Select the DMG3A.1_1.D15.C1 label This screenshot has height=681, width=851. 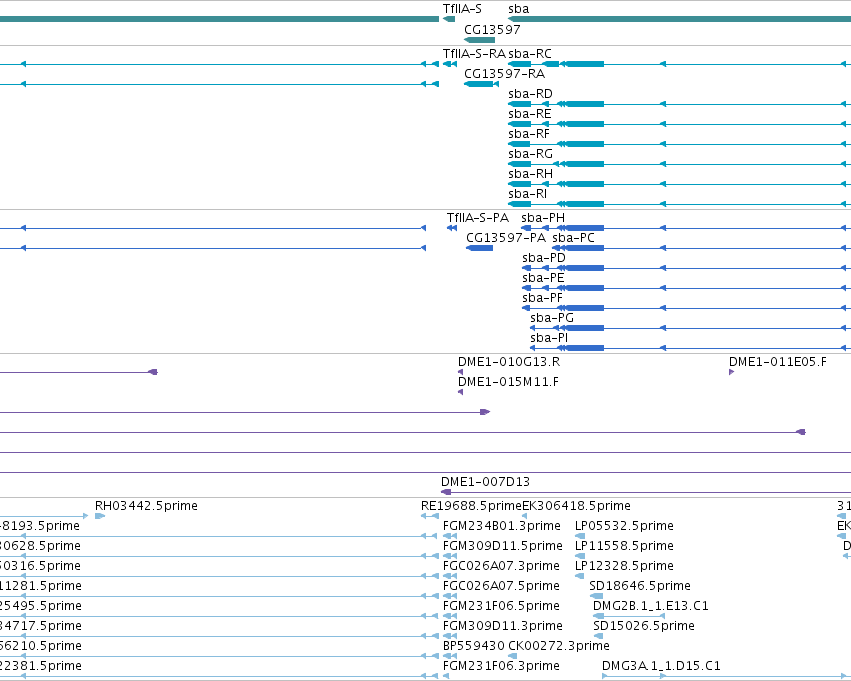[x=661, y=667]
